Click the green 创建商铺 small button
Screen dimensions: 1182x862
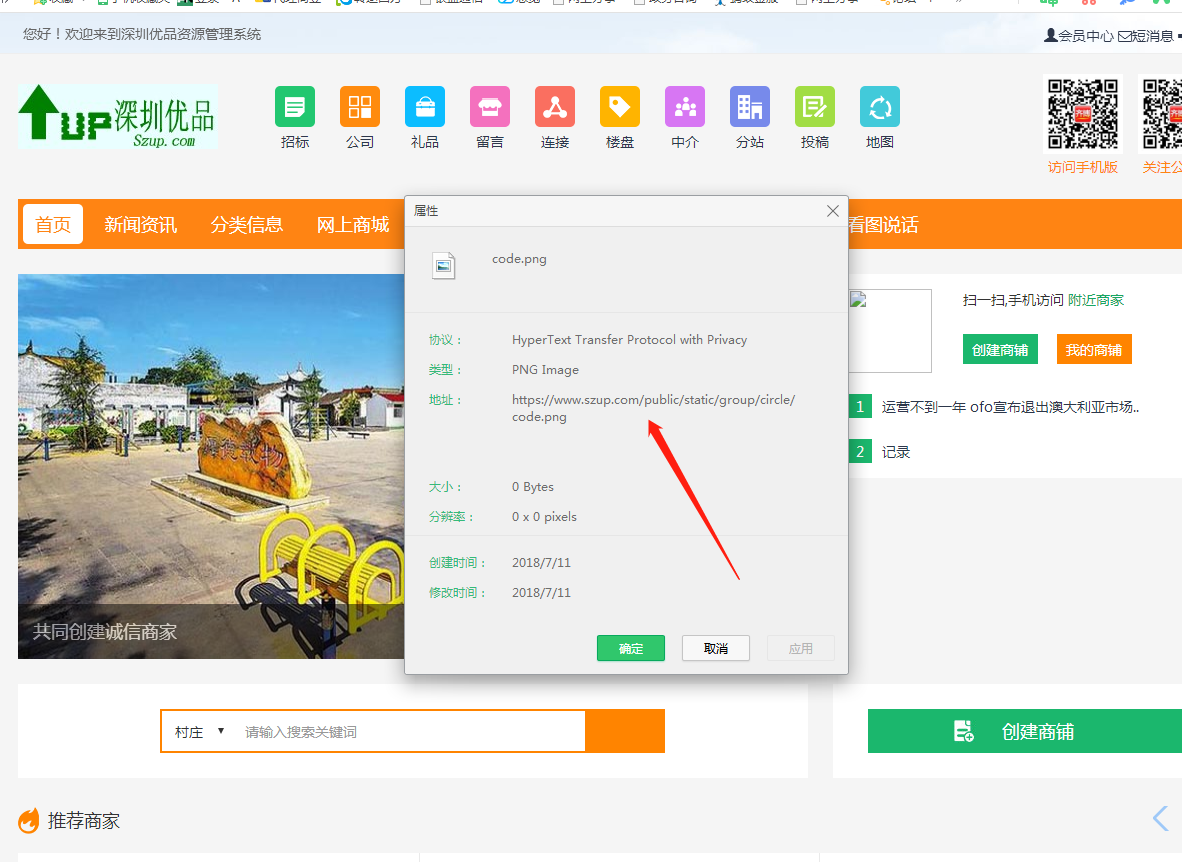(1000, 350)
